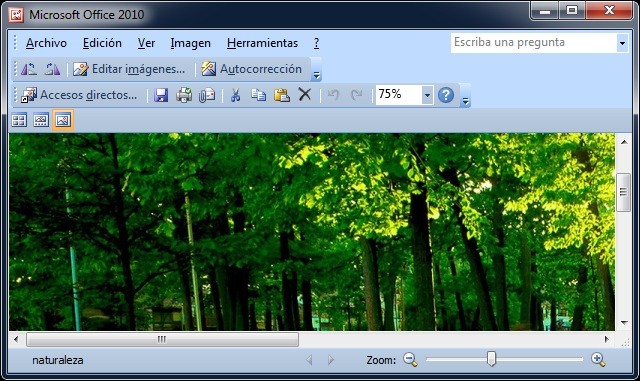Viewport: 640px width, 381px height.
Task: Click the 75% zoom value field
Action: point(399,95)
